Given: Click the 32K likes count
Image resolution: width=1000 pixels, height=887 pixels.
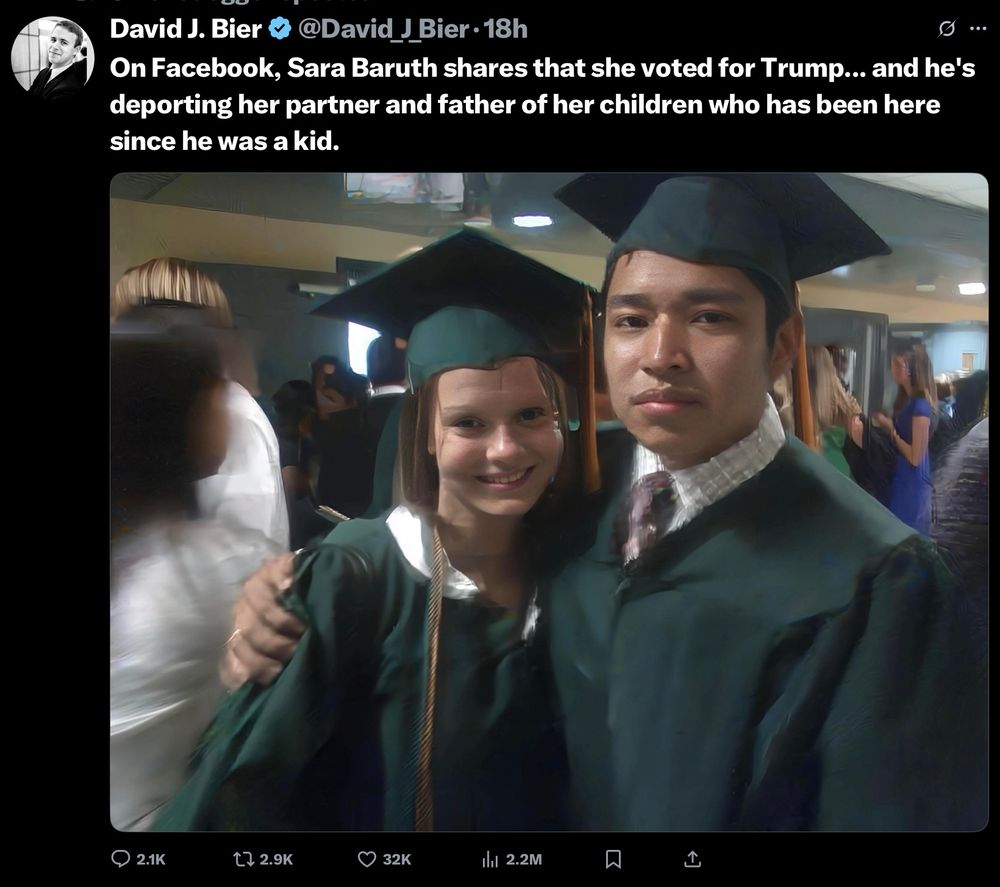Looking at the screenshot, I should coord(397,860).
